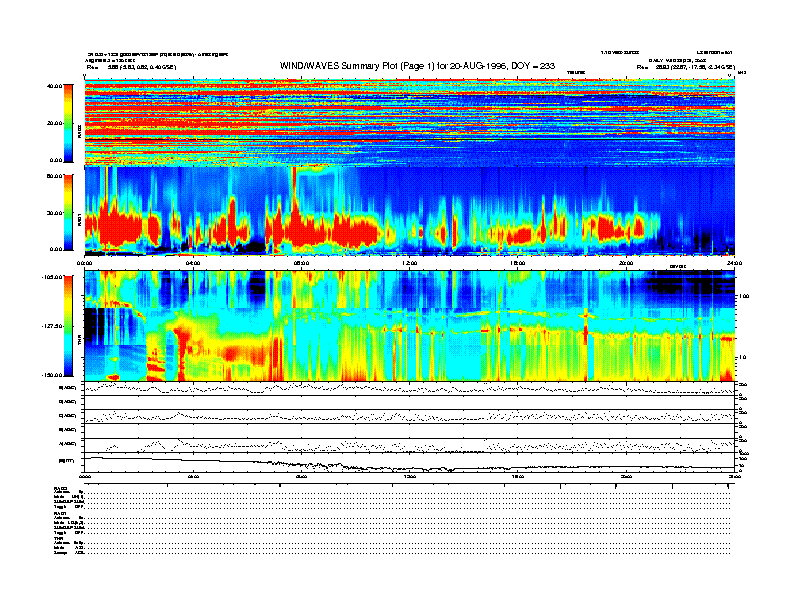Screen dimensions: 792x612
Task: Select the -150.00 tick on TNR scale
Action: [x=52, y=375]
